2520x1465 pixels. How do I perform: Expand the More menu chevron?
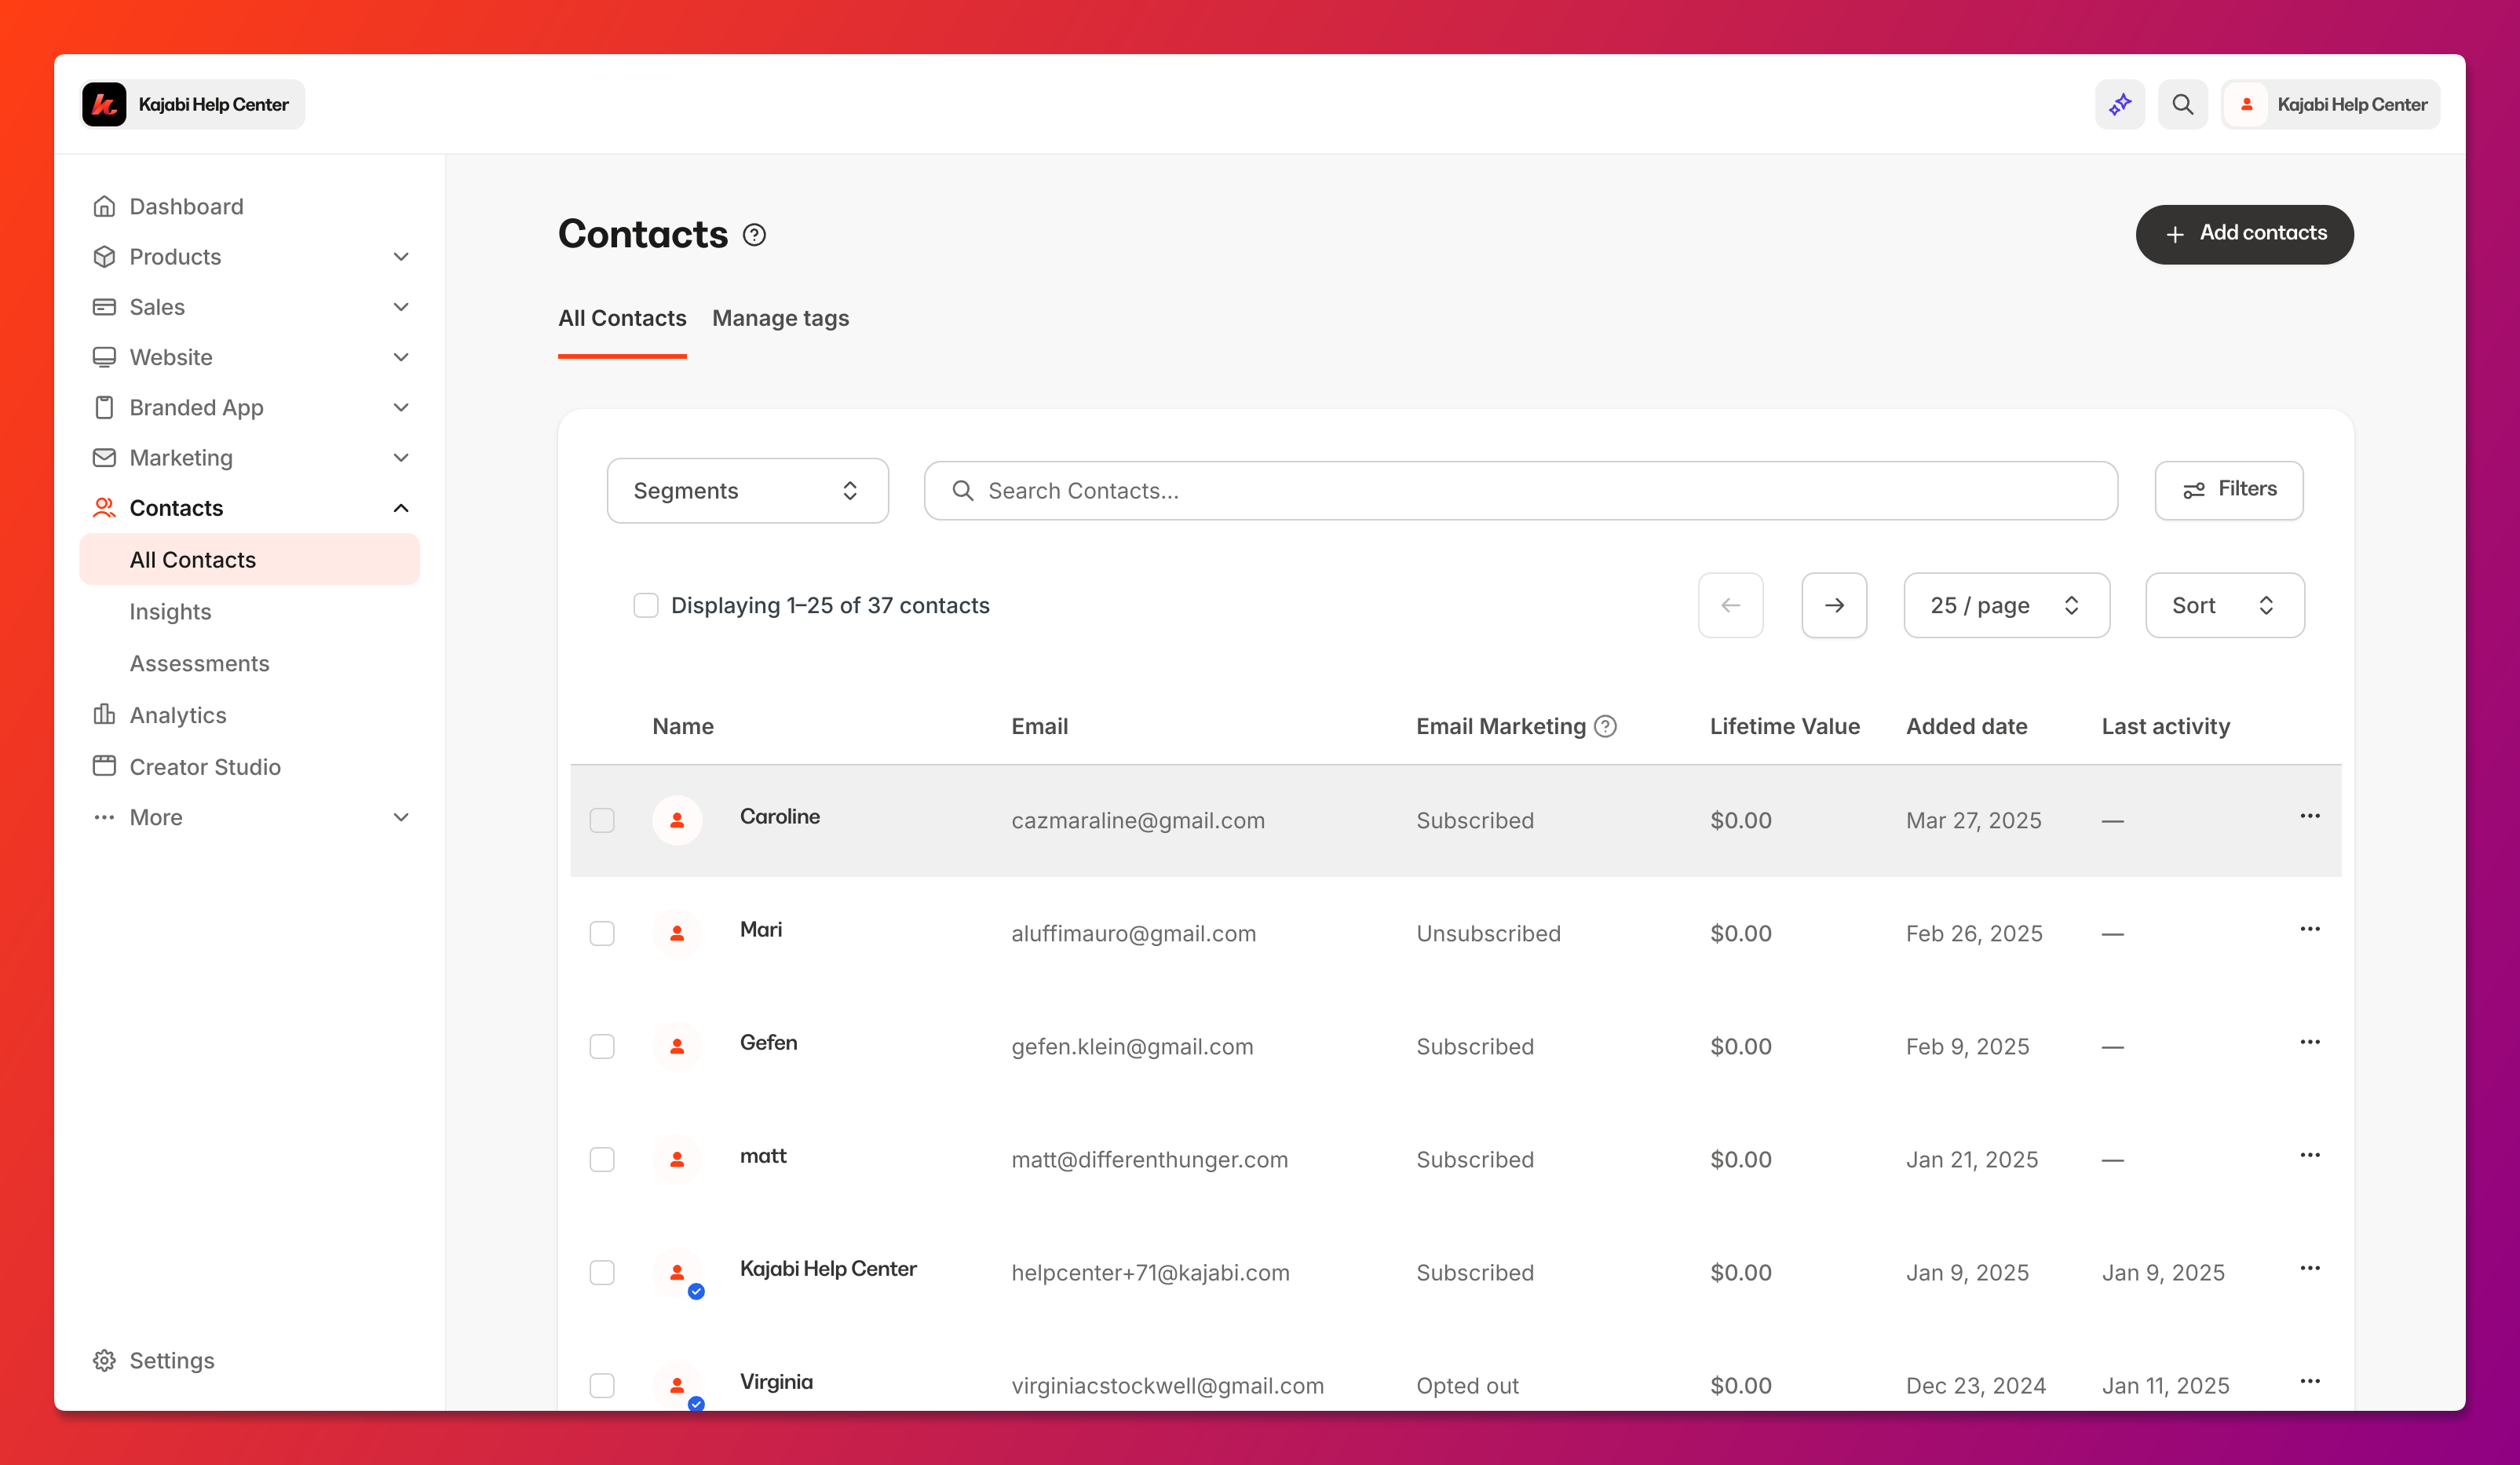coord(401,817)
